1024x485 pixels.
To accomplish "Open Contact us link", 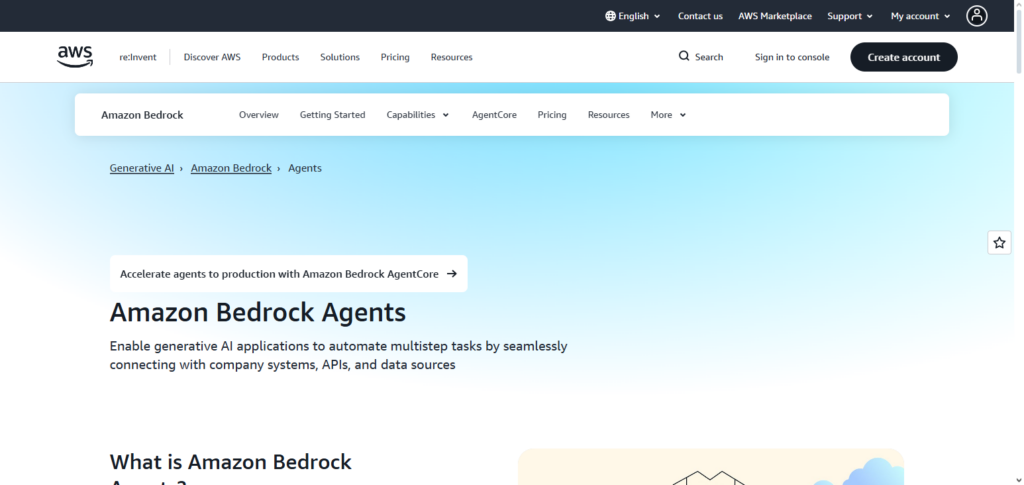I will pyautogui.click(x=700, y=16).
